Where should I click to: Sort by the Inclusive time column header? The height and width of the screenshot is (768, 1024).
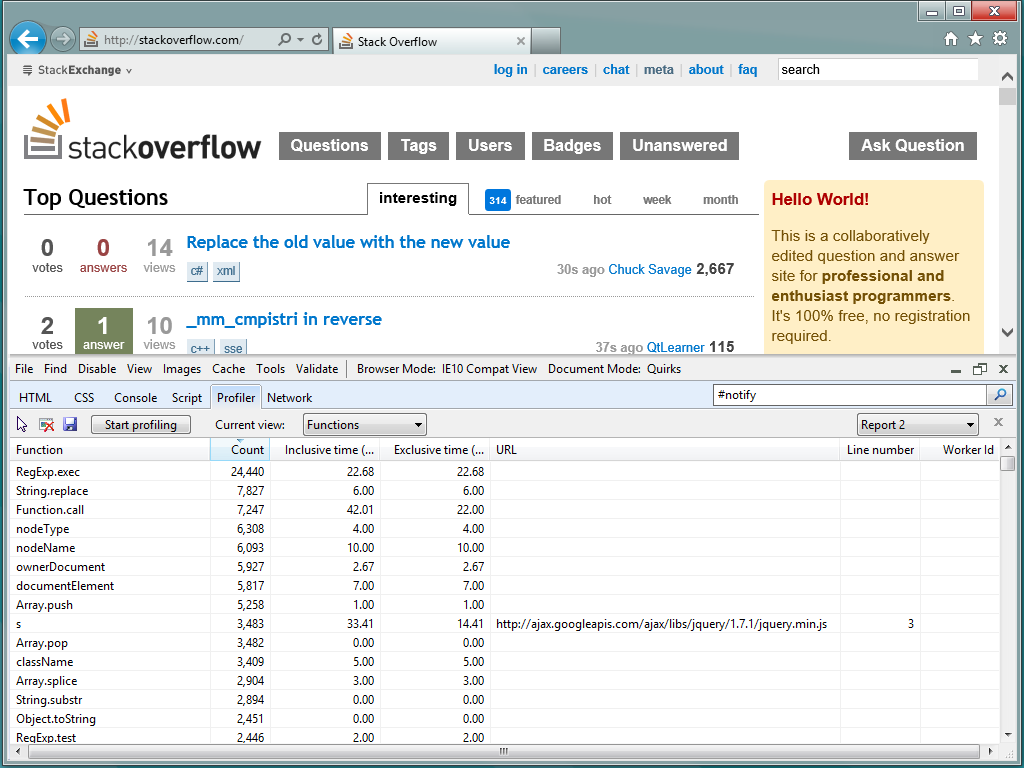pos(326,450)
